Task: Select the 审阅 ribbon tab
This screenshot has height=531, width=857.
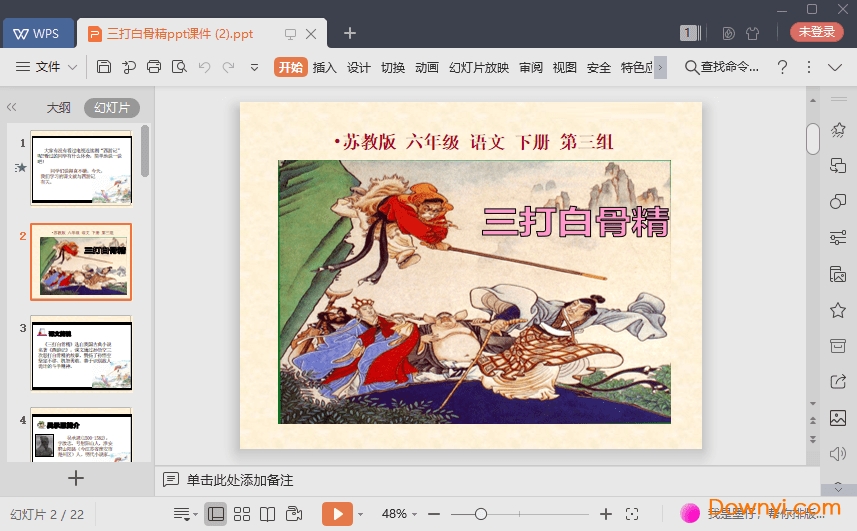Action: [531, 67]
